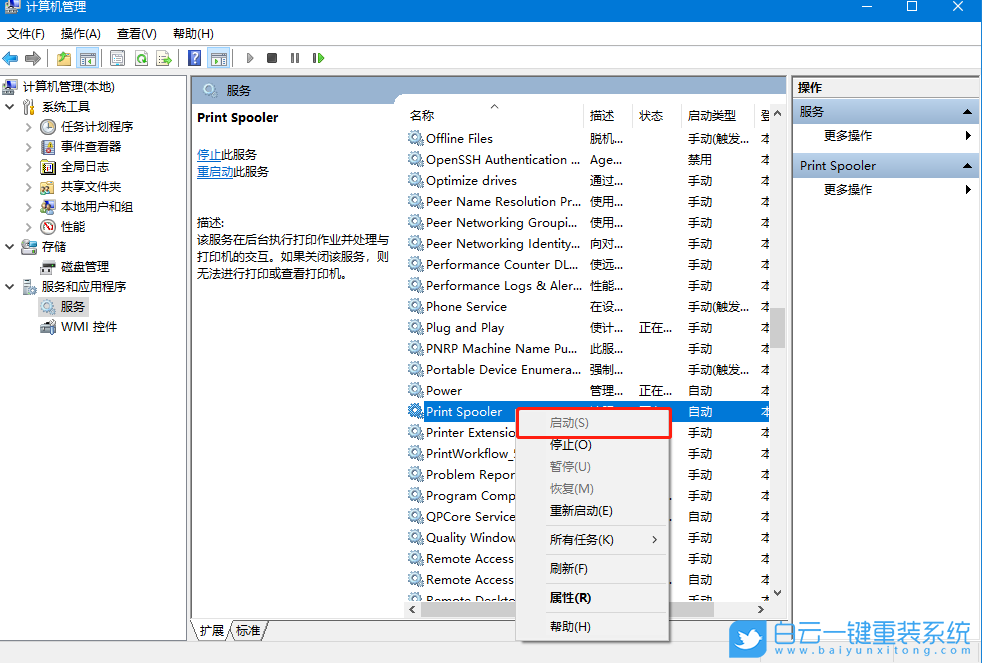
Task: Open Help via the blue question mark icon
Action: tap(194, 58)
